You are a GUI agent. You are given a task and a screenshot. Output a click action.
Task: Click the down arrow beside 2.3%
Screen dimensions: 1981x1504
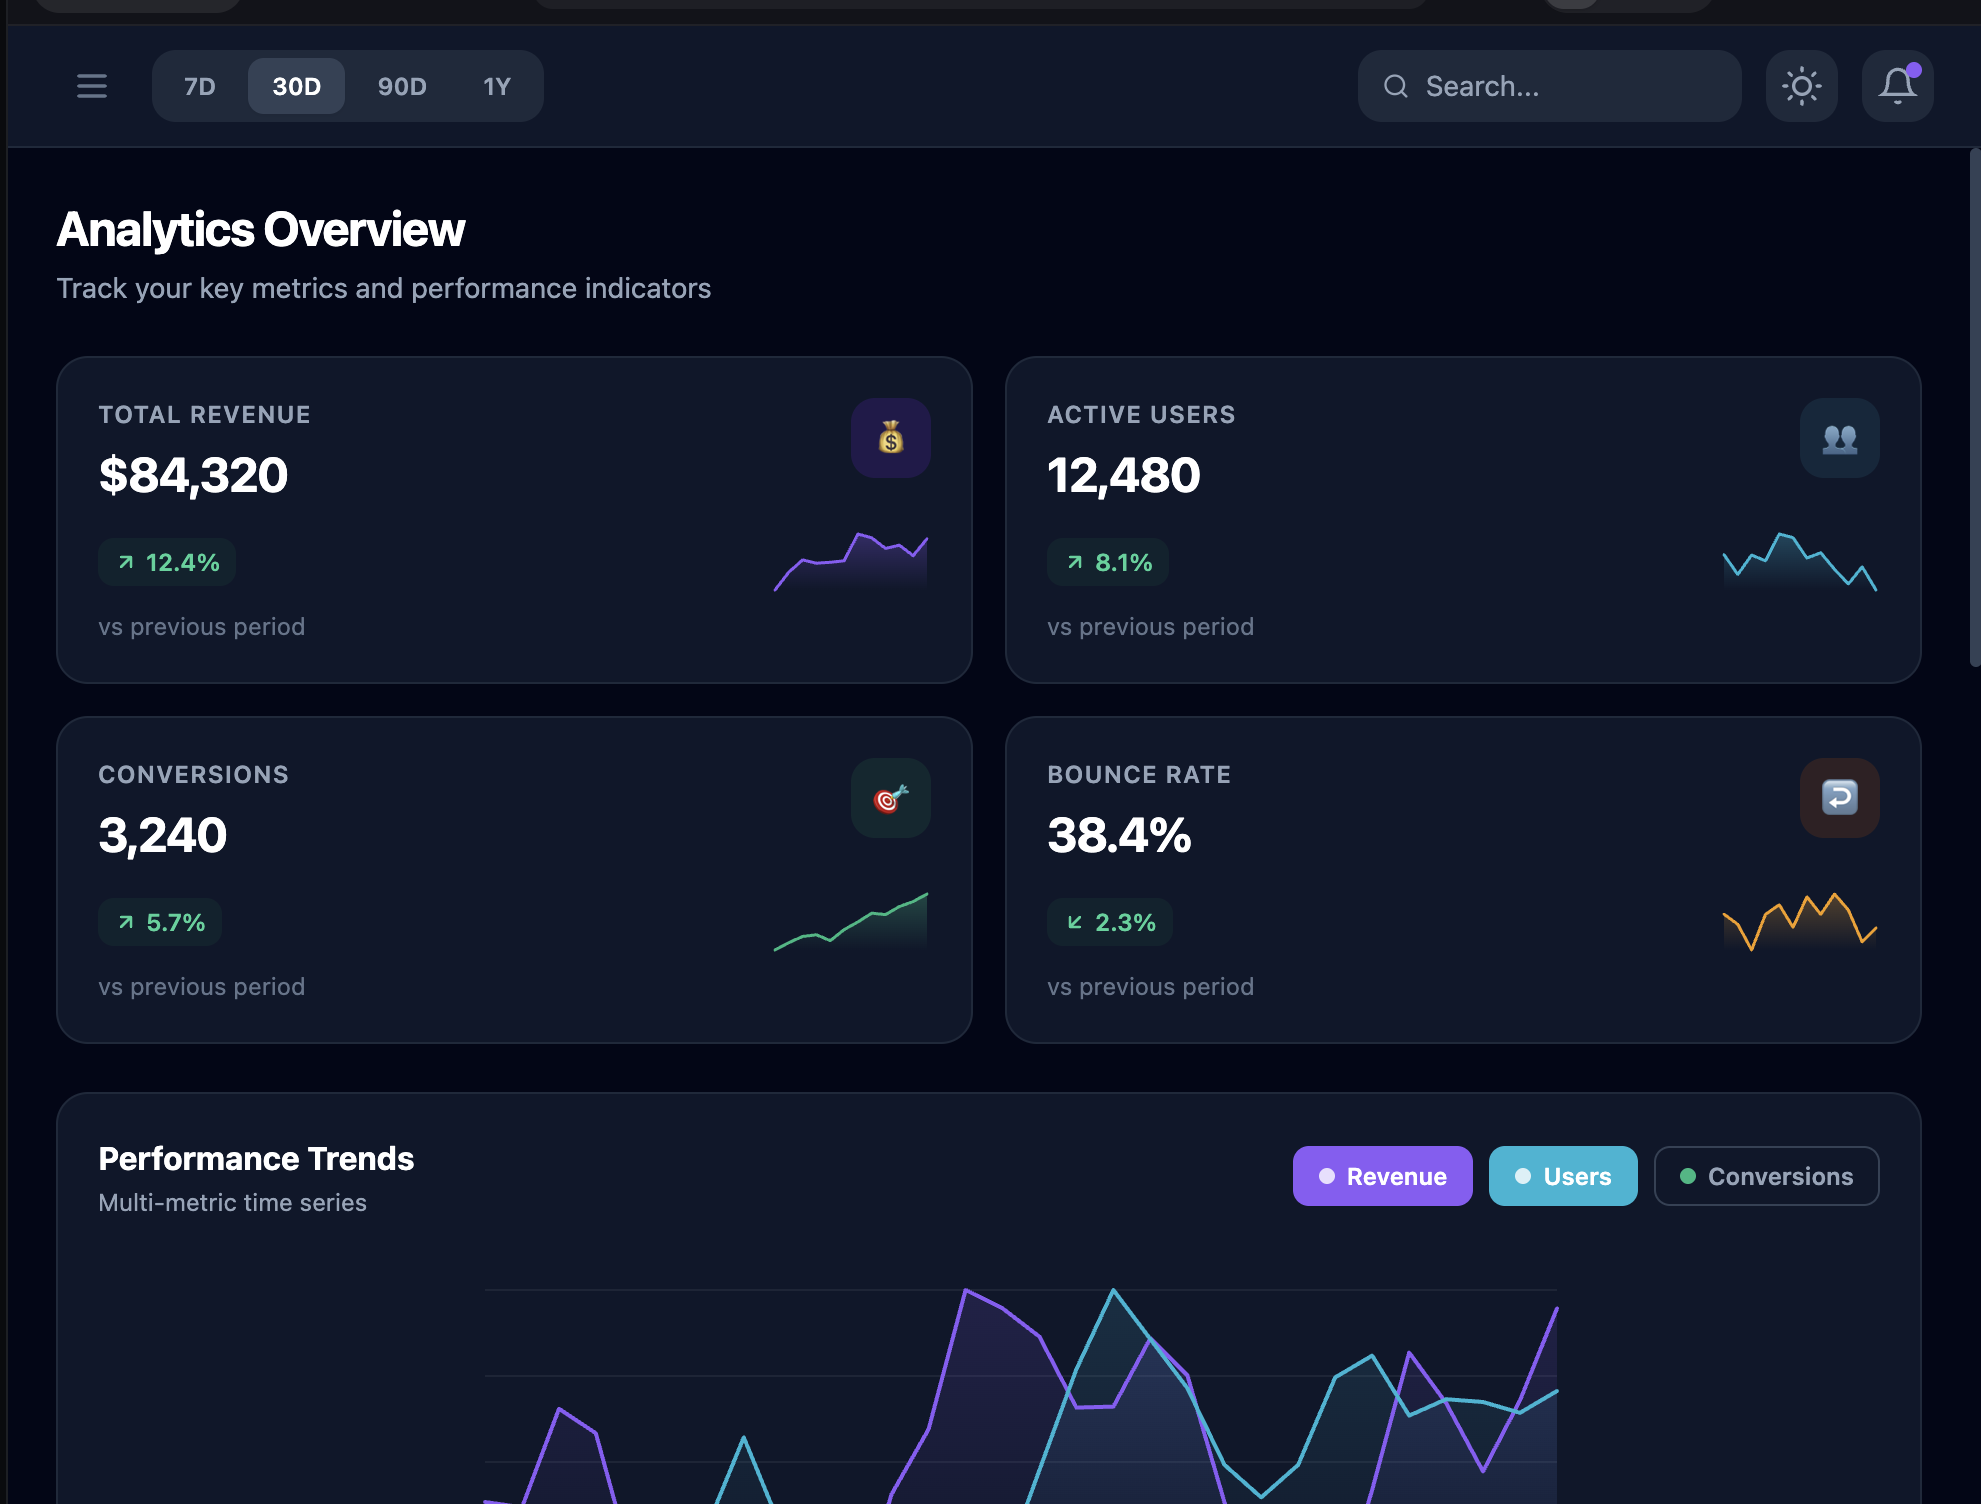tap(1075, 923)
